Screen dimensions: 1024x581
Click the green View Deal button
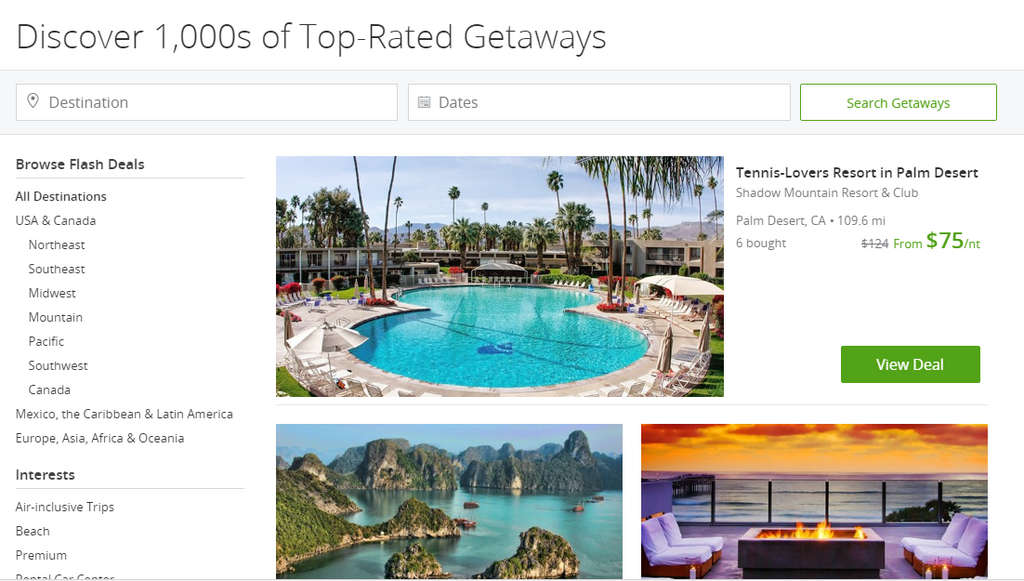pyautogui.click(x=910, y=364)
